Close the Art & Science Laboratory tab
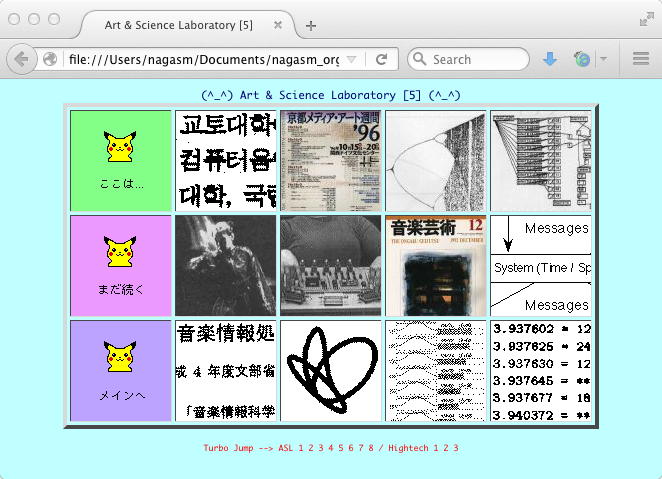 (x=277, y=25)
